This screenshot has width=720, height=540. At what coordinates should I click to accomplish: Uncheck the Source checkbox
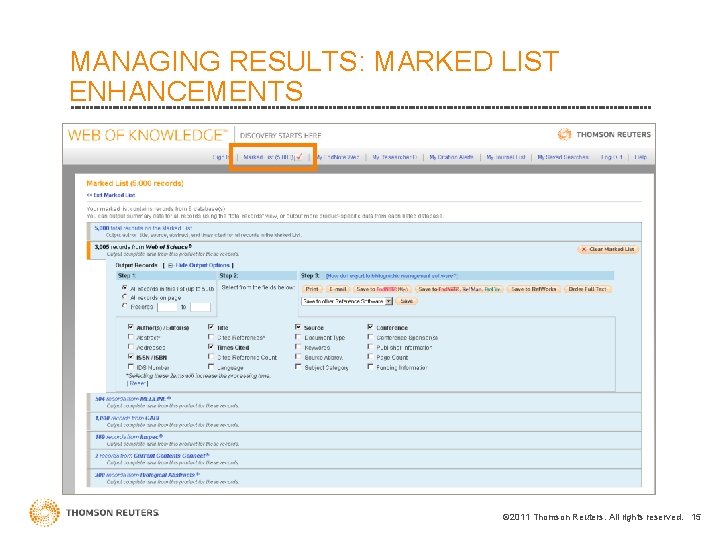[298, 327]
